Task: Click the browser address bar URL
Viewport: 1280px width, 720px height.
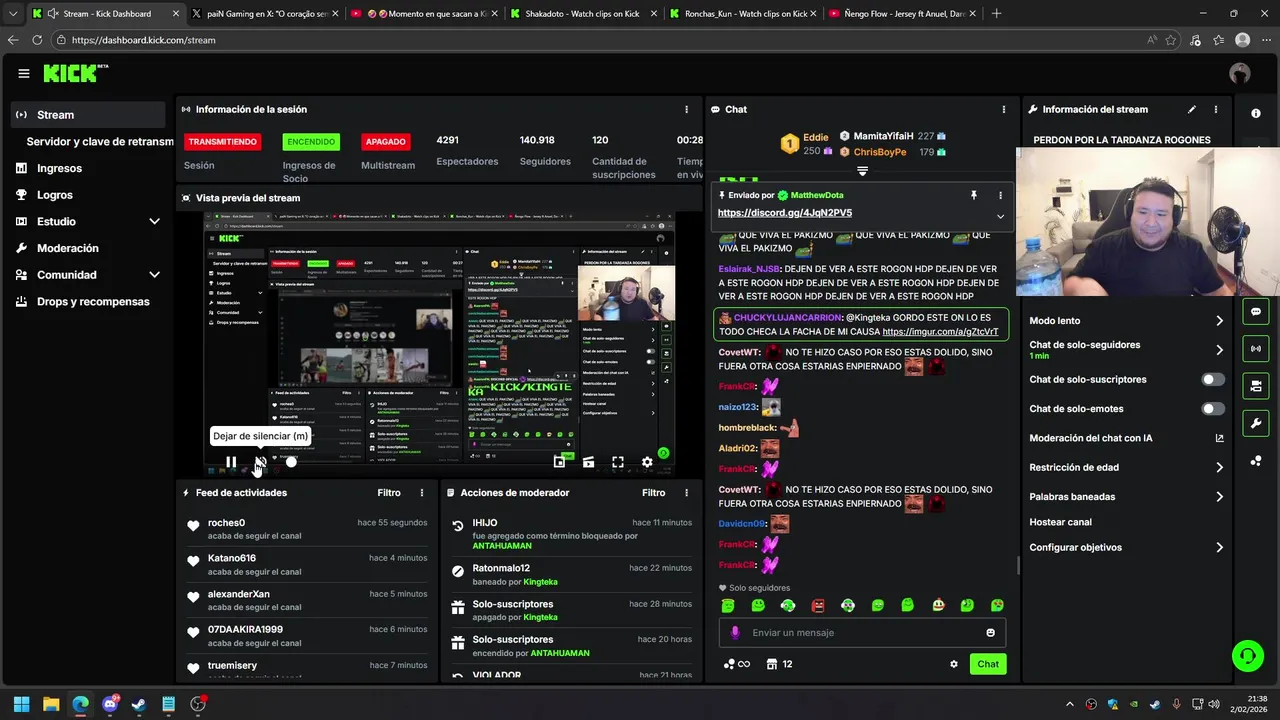Action: pos(144,40)
